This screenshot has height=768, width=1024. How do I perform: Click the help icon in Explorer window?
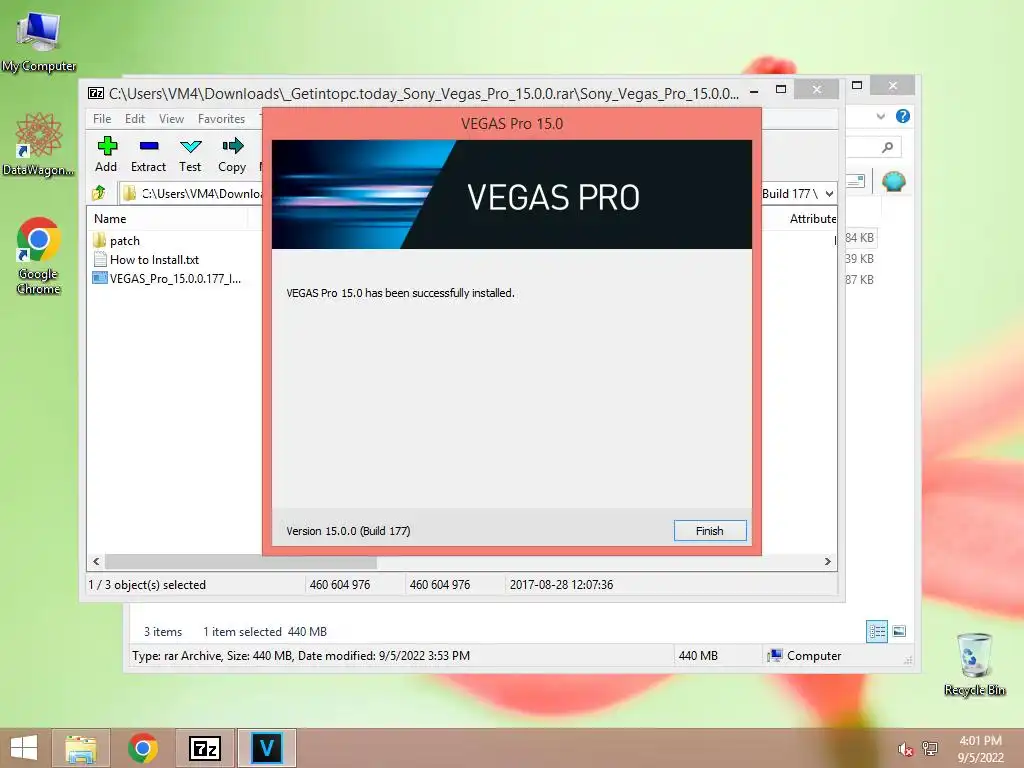(x=903, y=116)
